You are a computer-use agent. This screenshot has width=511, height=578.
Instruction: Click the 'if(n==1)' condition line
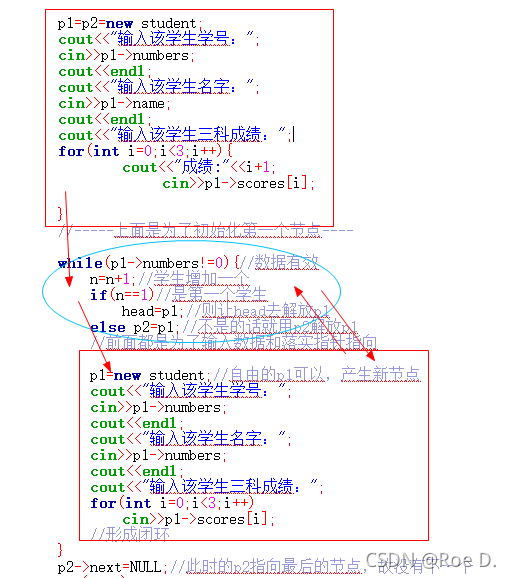pos(122,295)
